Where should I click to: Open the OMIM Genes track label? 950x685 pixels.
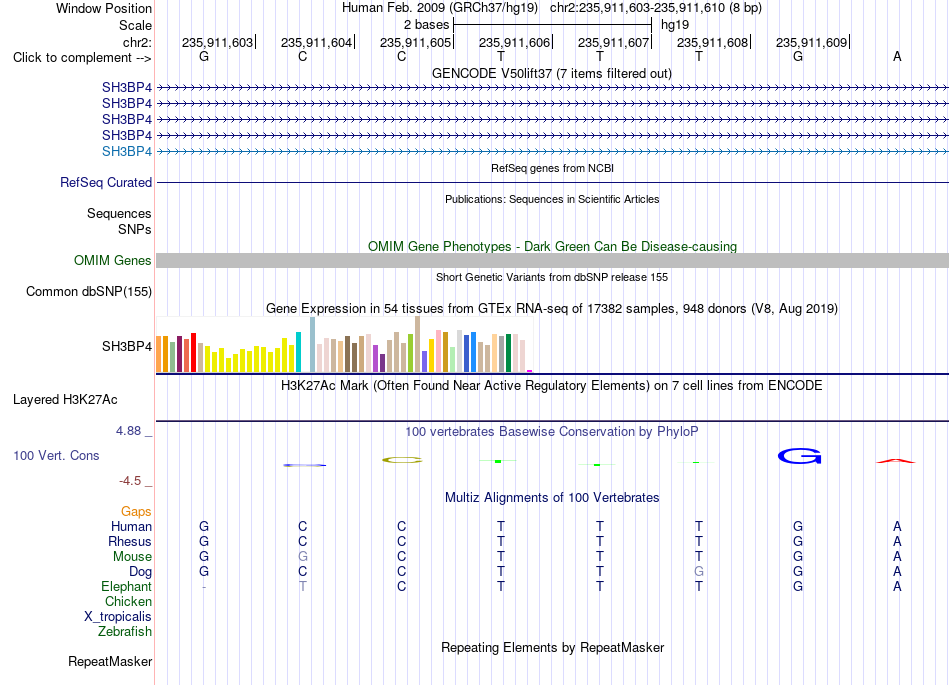coord(113,260)
